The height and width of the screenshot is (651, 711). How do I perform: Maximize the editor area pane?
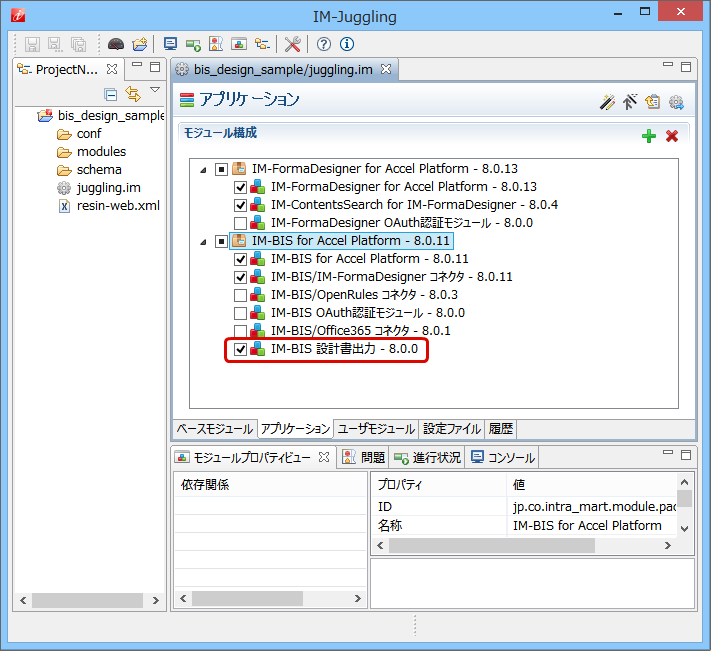pos(686,67)
